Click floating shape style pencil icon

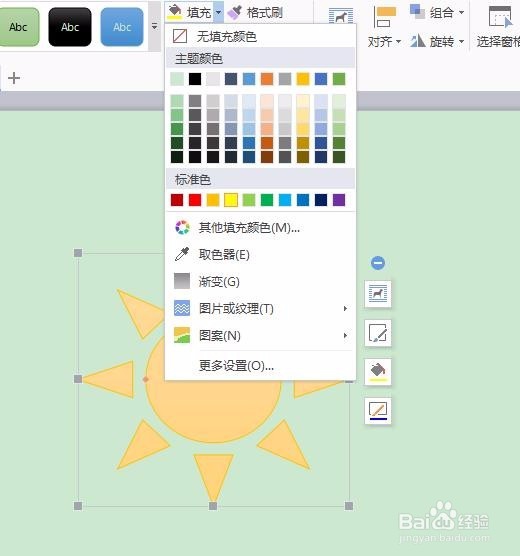[378, 333]
